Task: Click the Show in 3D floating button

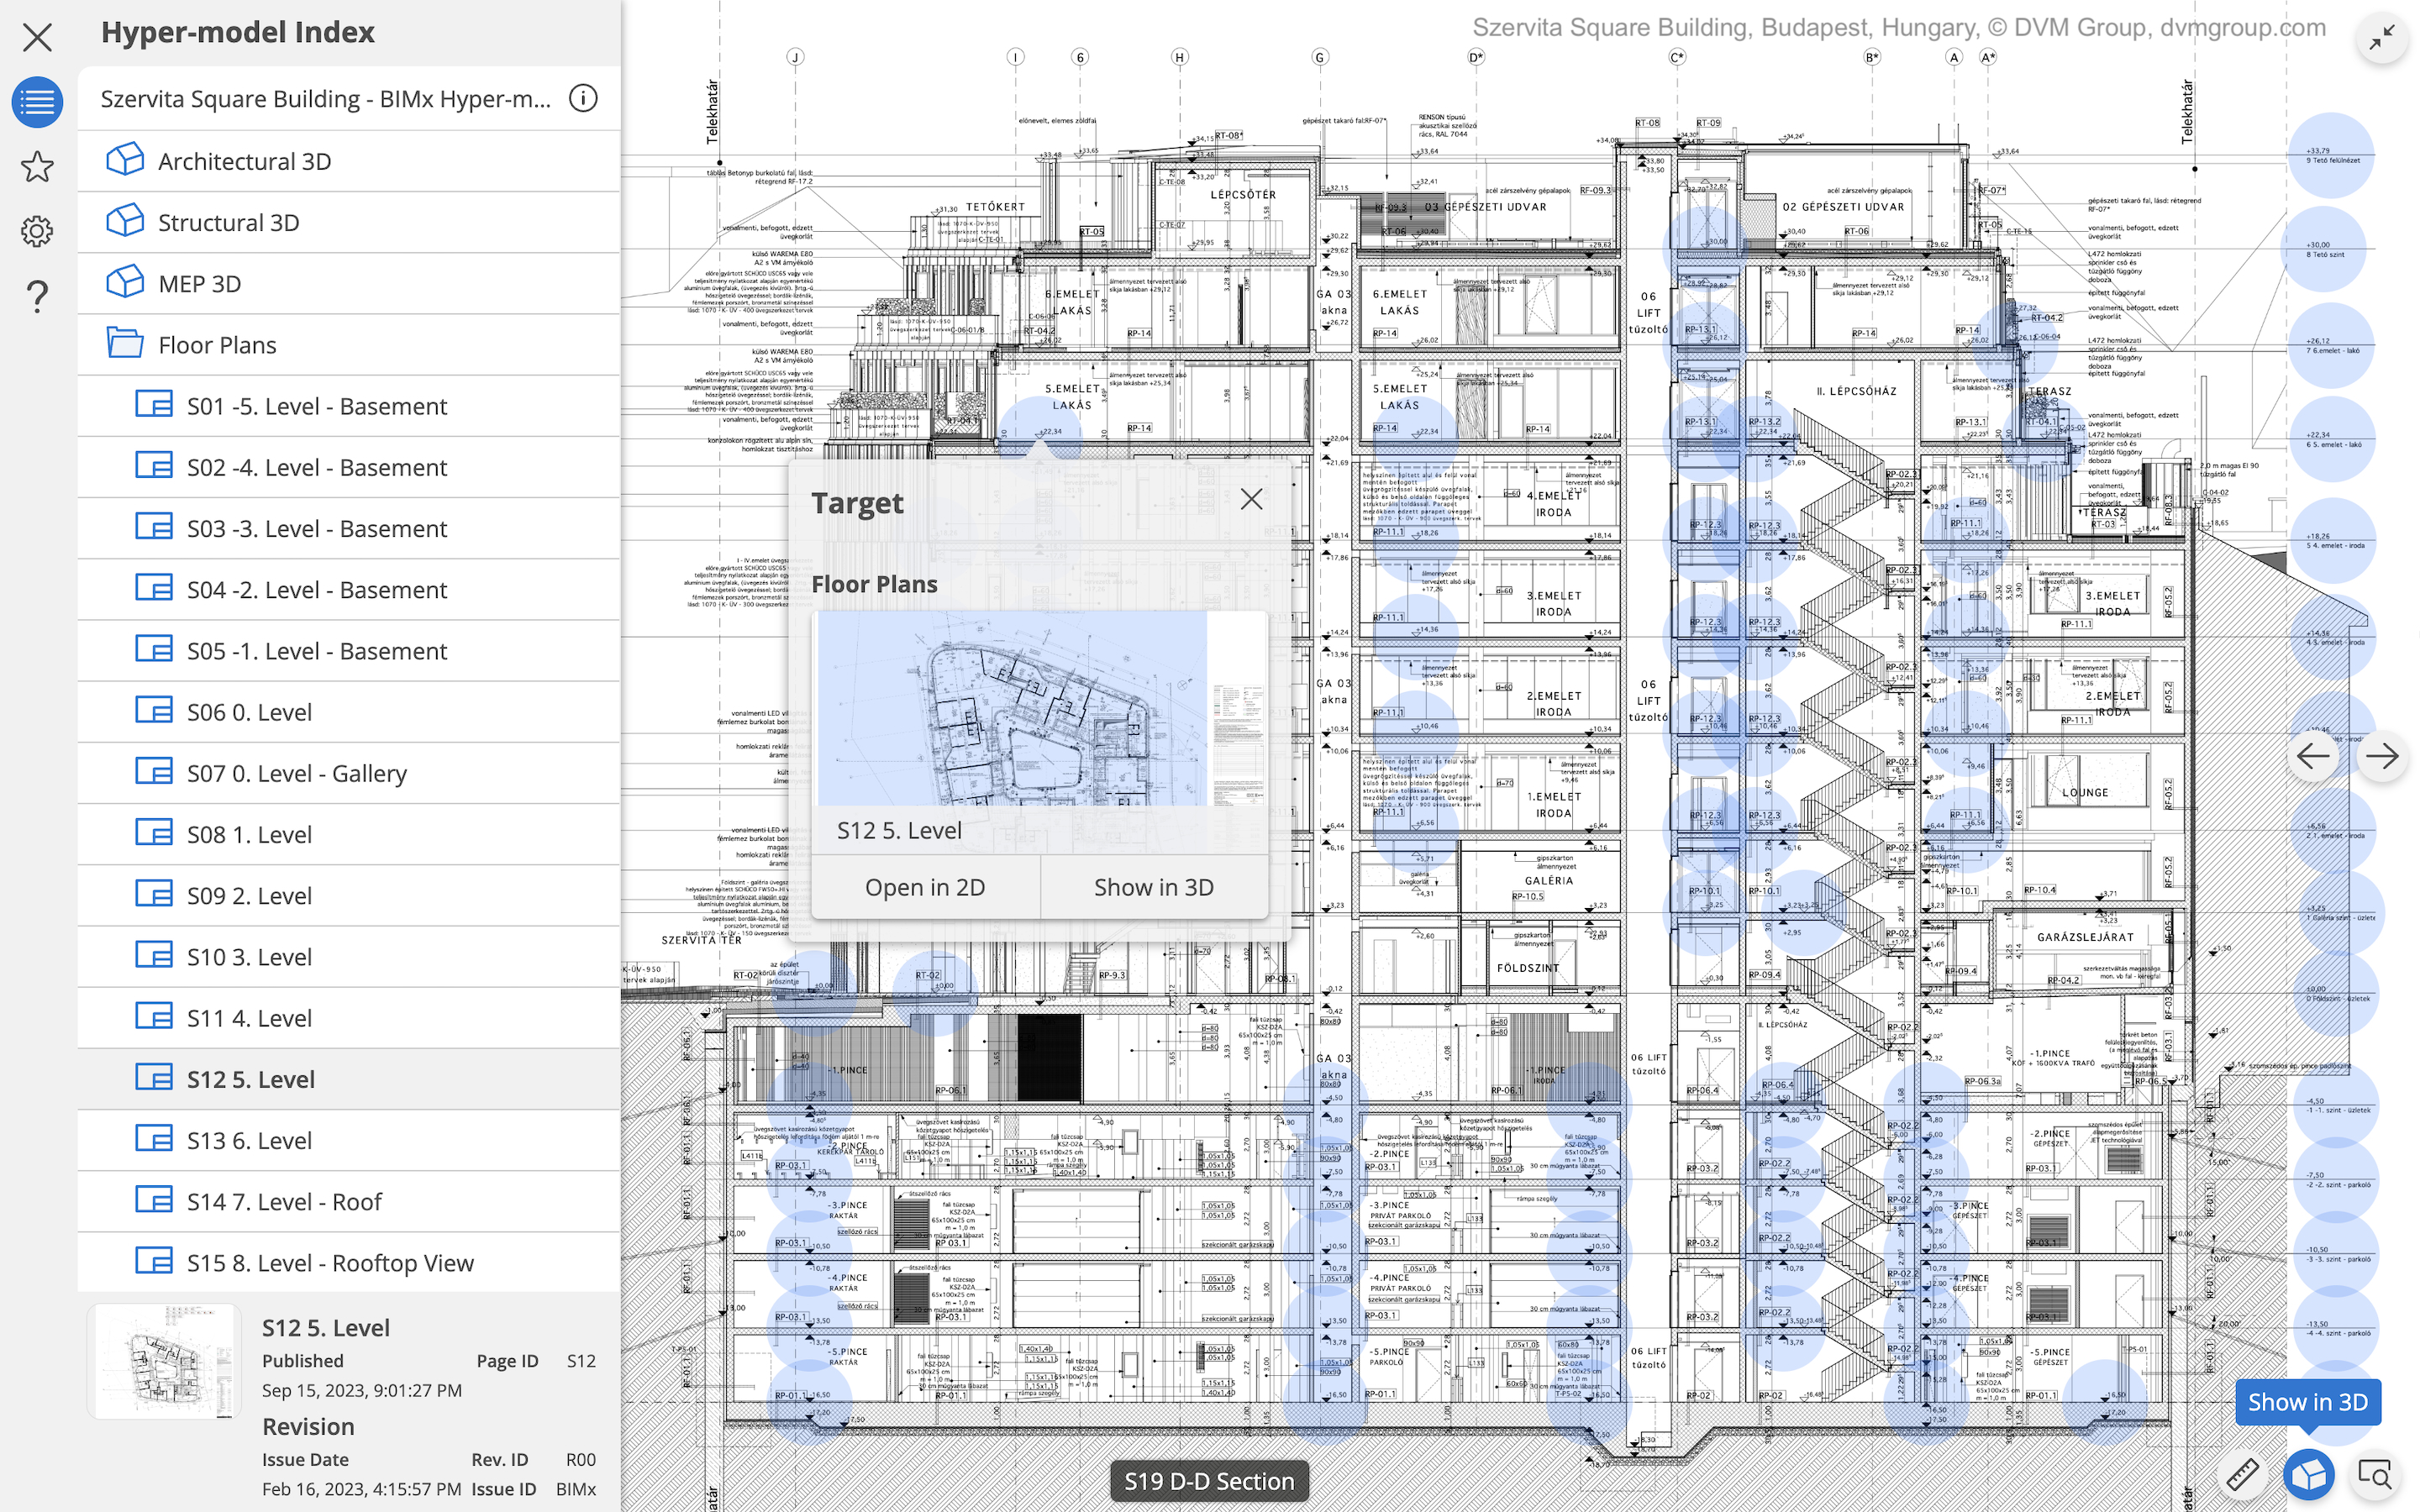Action: point(2306,1402)
